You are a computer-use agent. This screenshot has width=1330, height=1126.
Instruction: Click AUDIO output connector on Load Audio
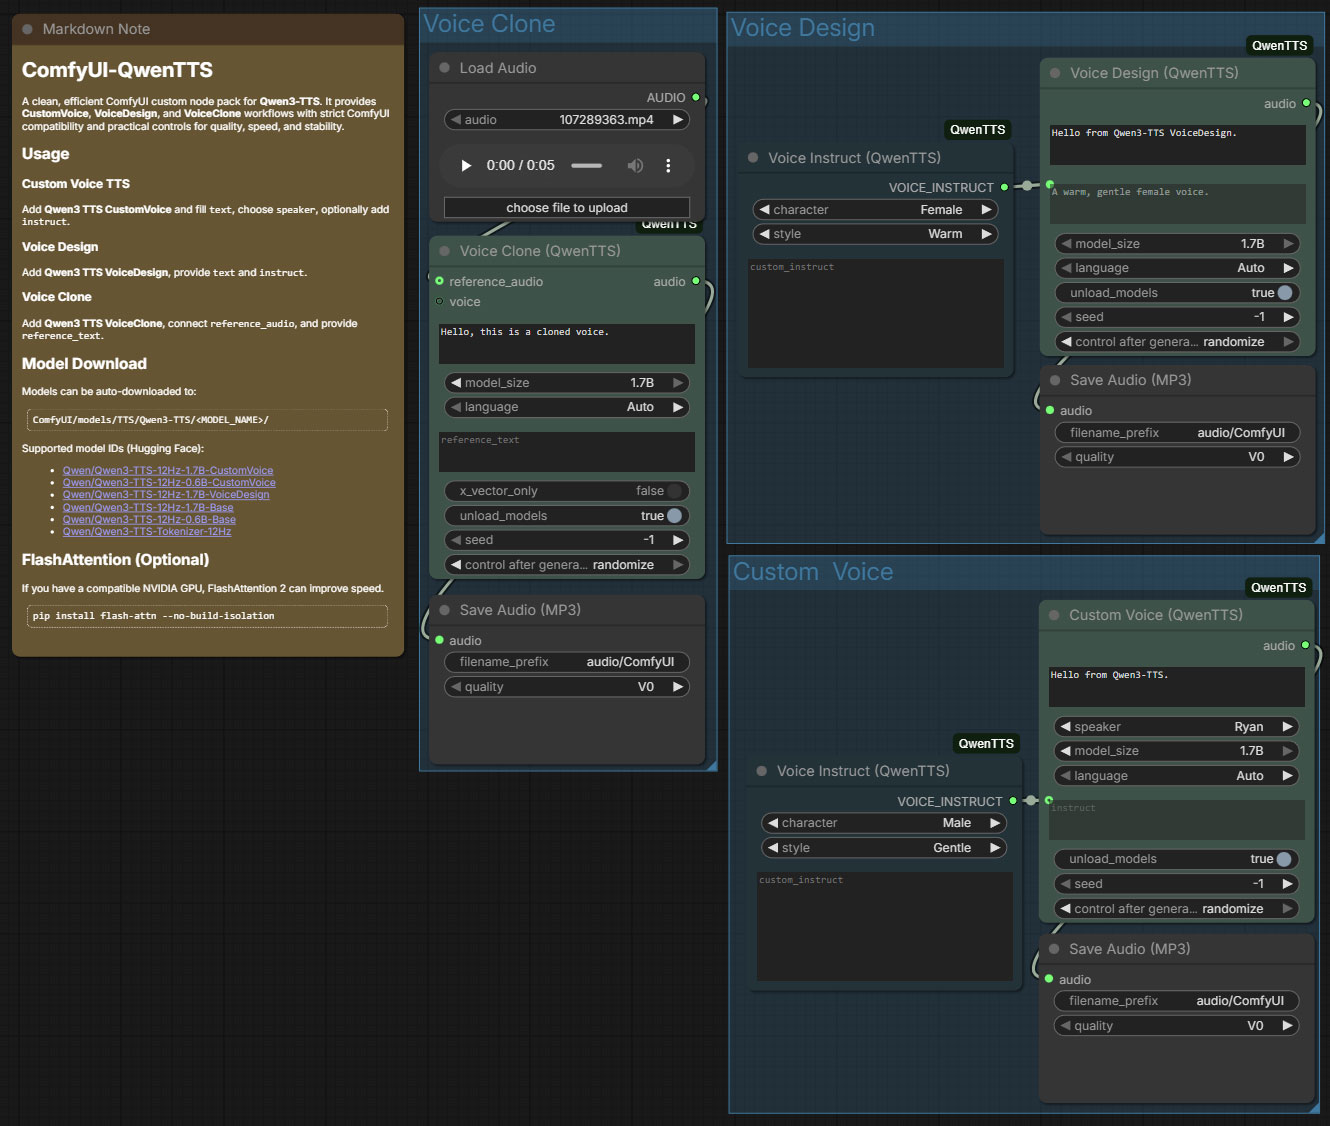coord(696,97)
